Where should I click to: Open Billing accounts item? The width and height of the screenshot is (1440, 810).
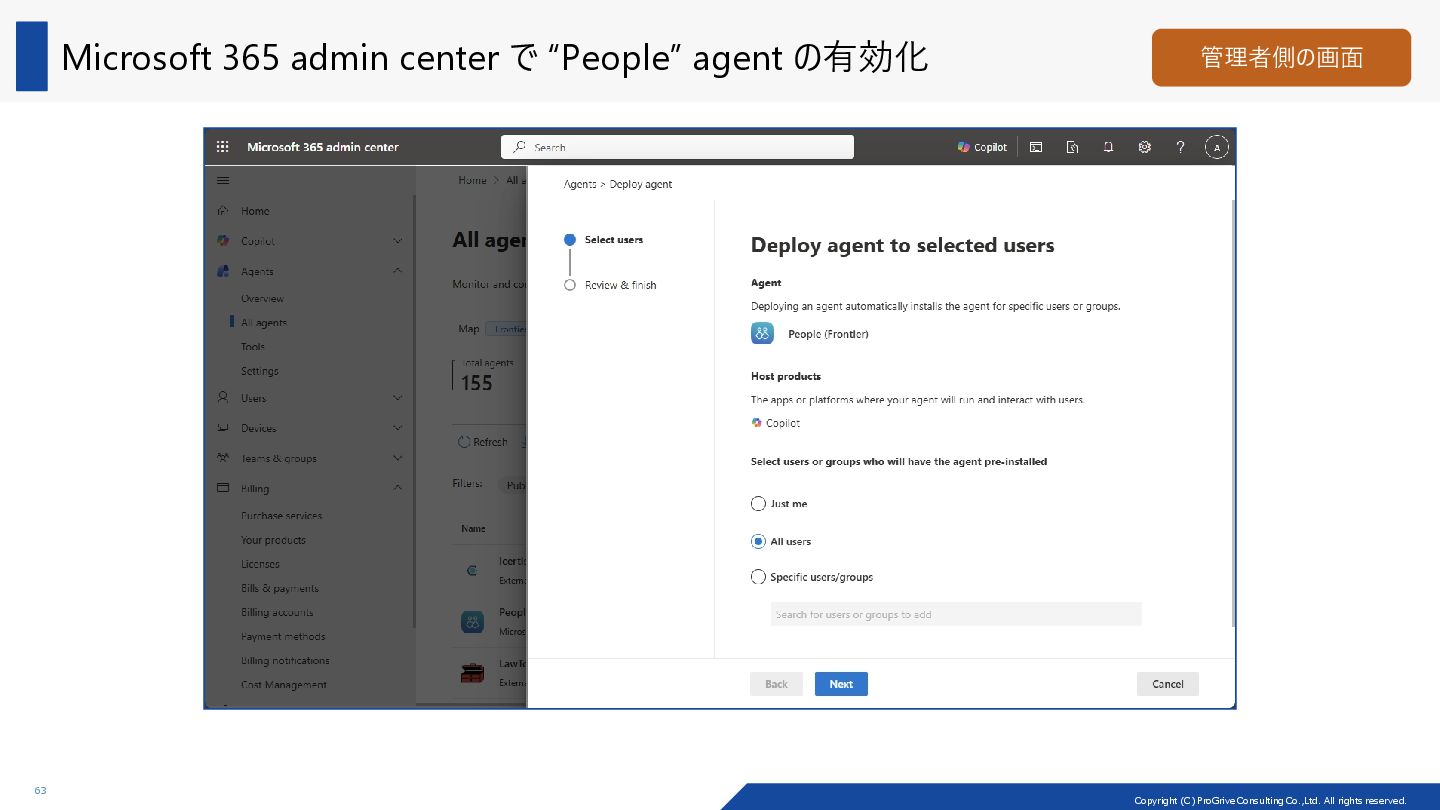tap(277, 612)
